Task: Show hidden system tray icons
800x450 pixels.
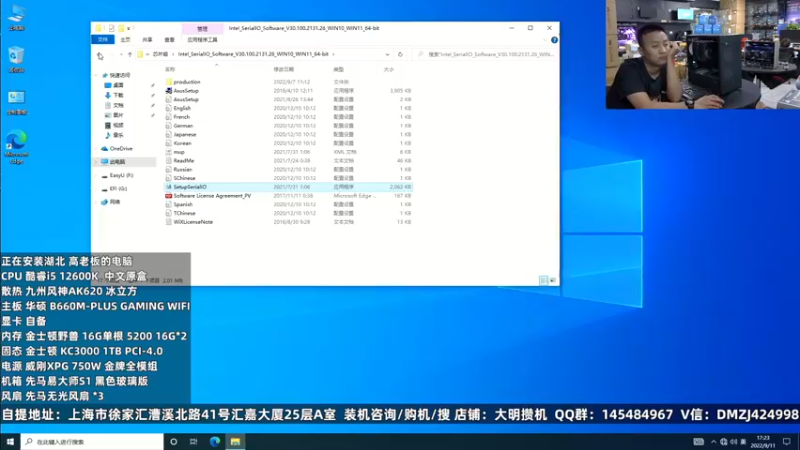Action: (713, 442)
